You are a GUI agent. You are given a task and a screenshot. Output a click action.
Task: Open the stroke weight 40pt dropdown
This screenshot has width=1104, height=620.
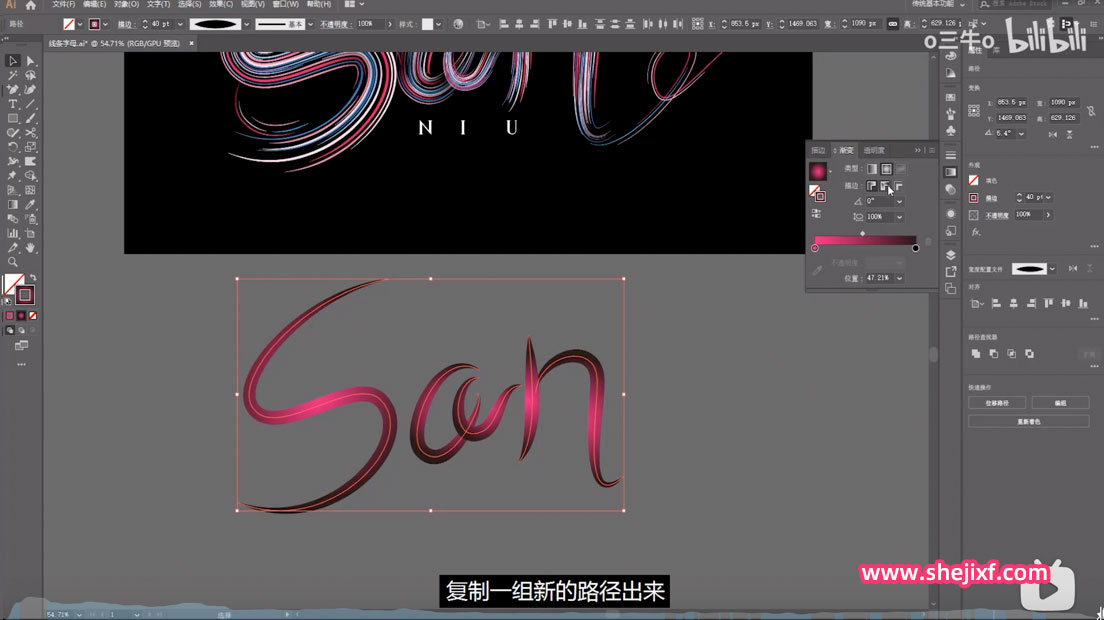click(1050, 197)
